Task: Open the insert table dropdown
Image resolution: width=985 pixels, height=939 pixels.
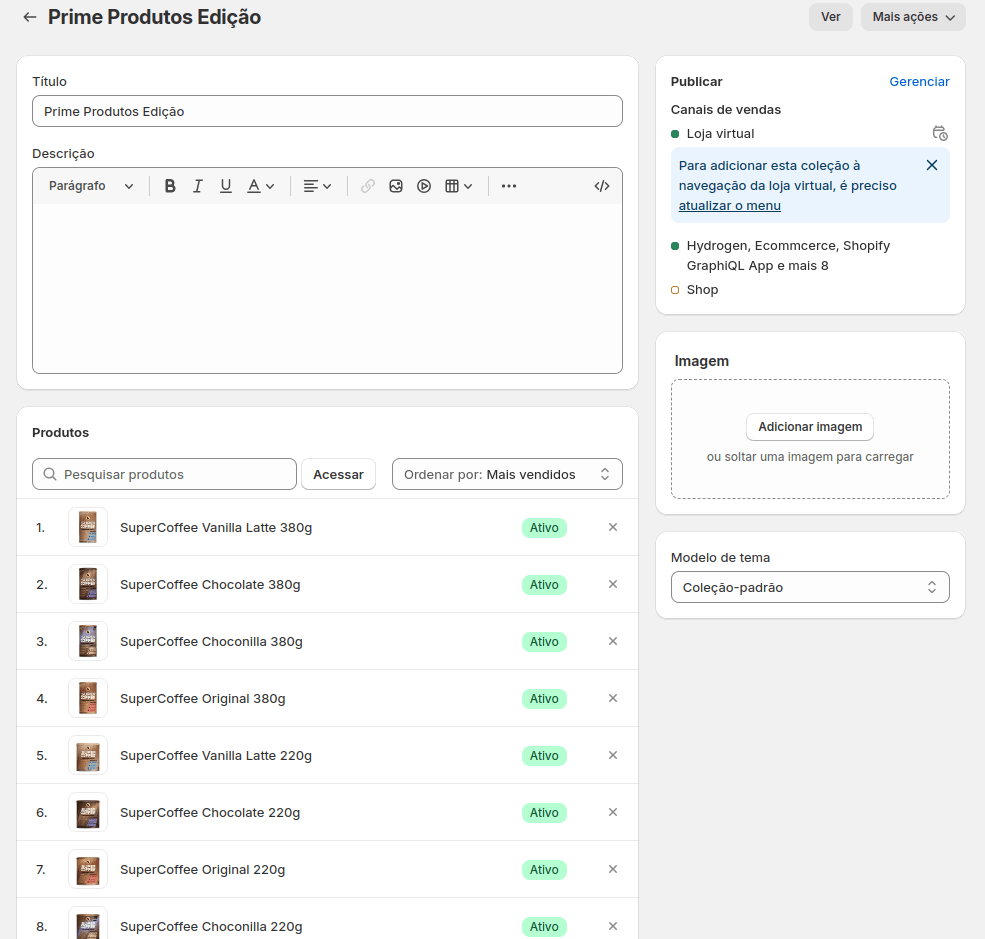Action: tap(459, 186)
